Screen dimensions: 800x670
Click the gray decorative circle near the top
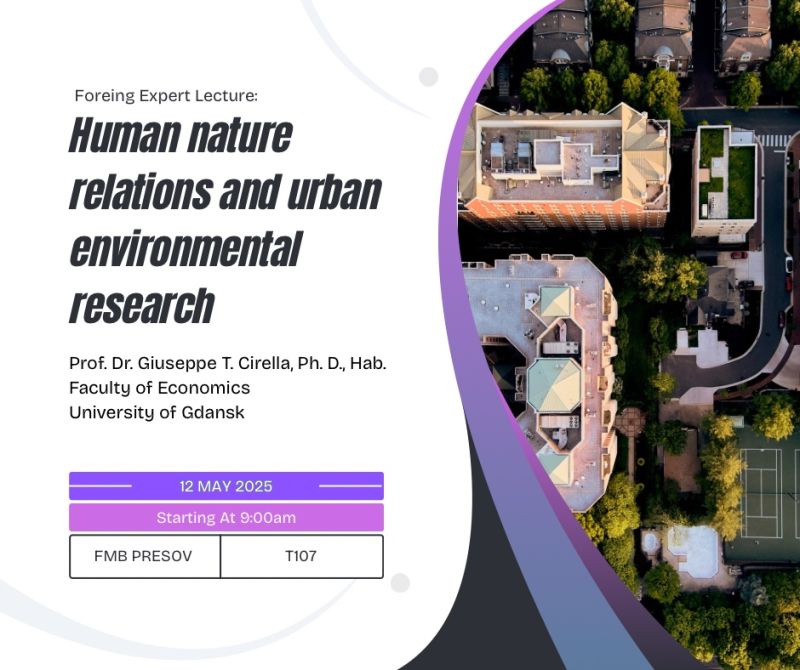tap(429, 77)
